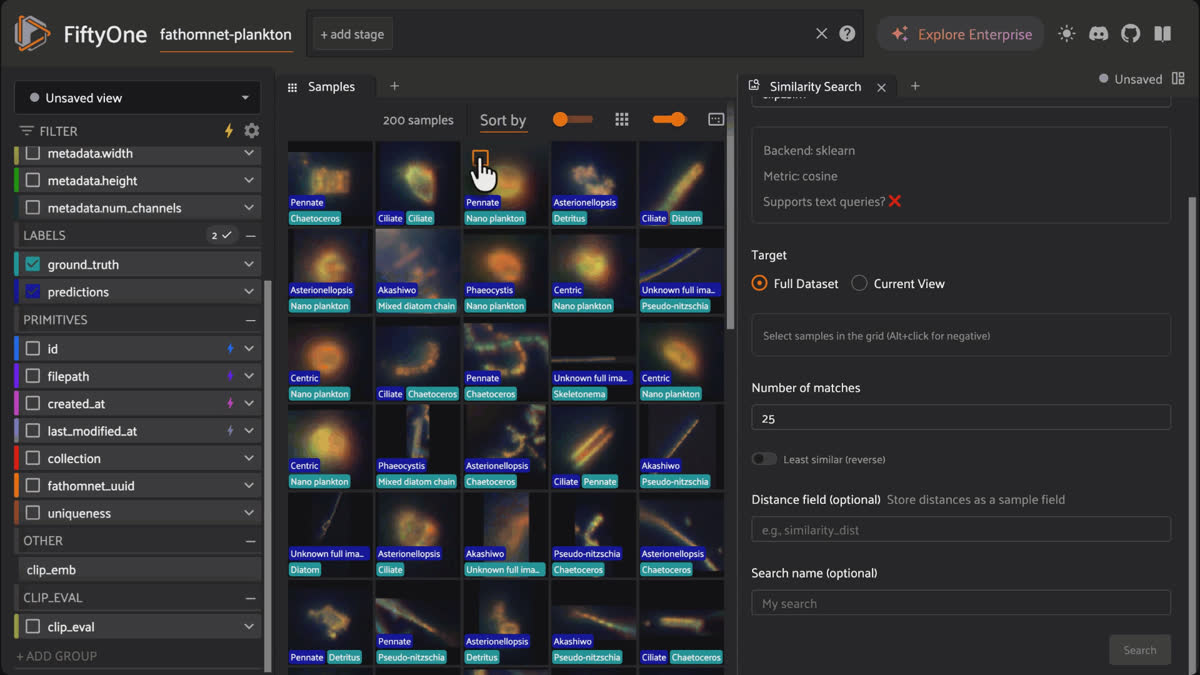Enable the metadata.width checkbox
The height and width of the screenshot is (675, 1200).
33,154
